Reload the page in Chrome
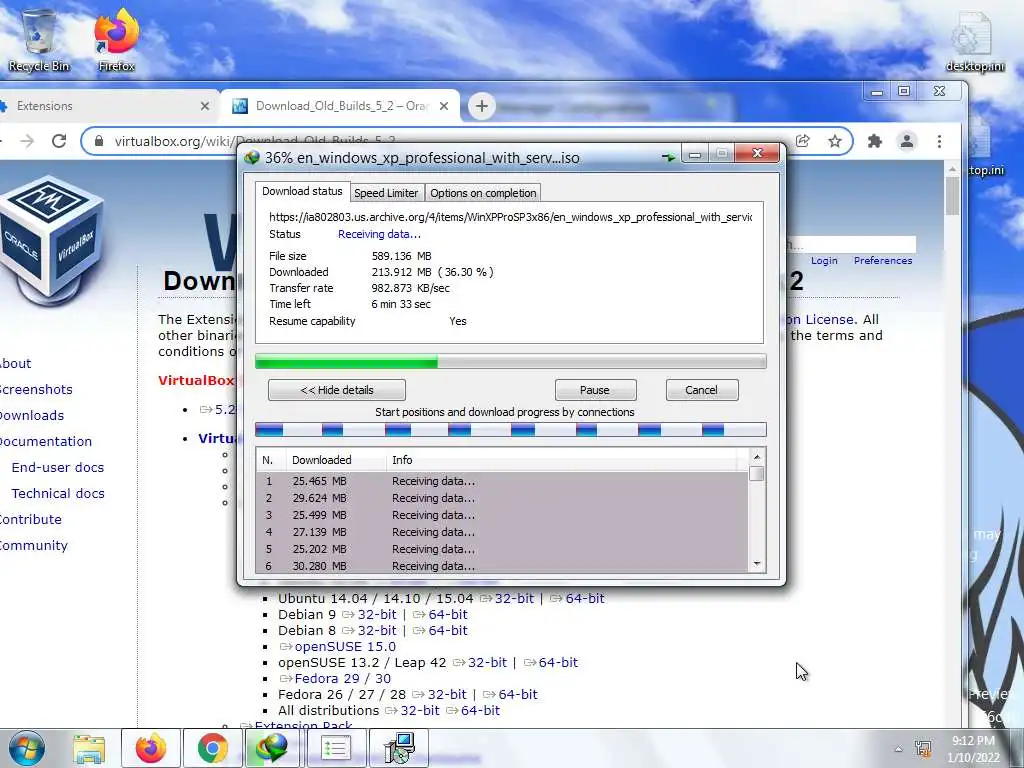 pos(59,141)
